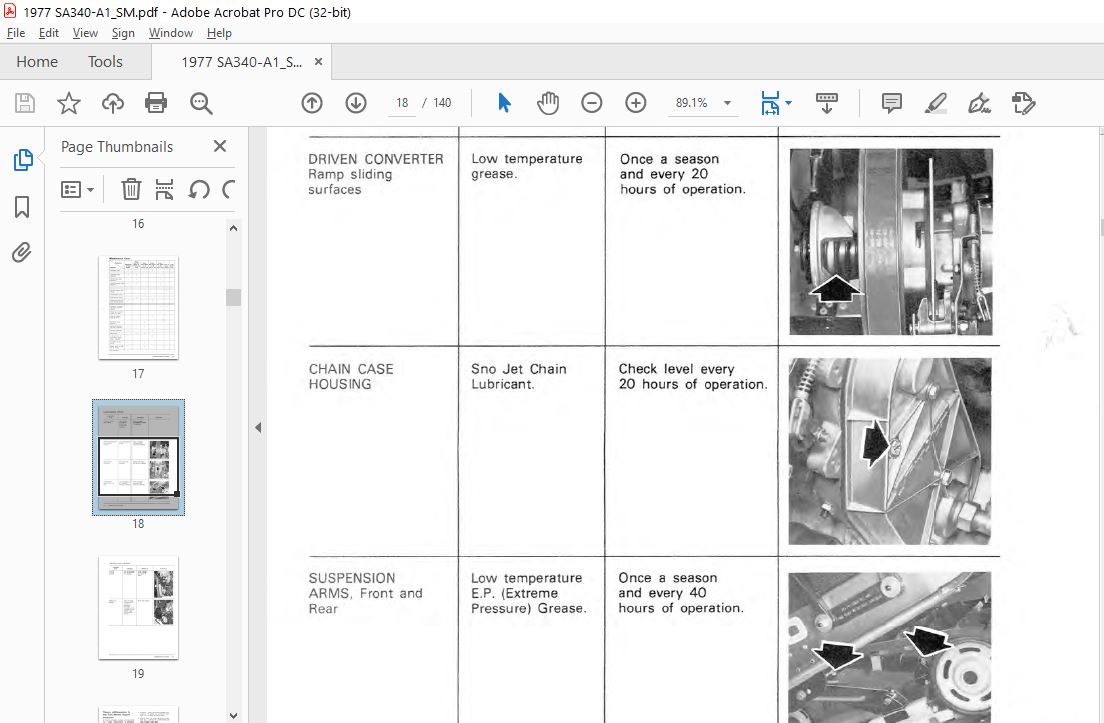Open the read mode keyboard-arrow tool

[x=827, y=103]
